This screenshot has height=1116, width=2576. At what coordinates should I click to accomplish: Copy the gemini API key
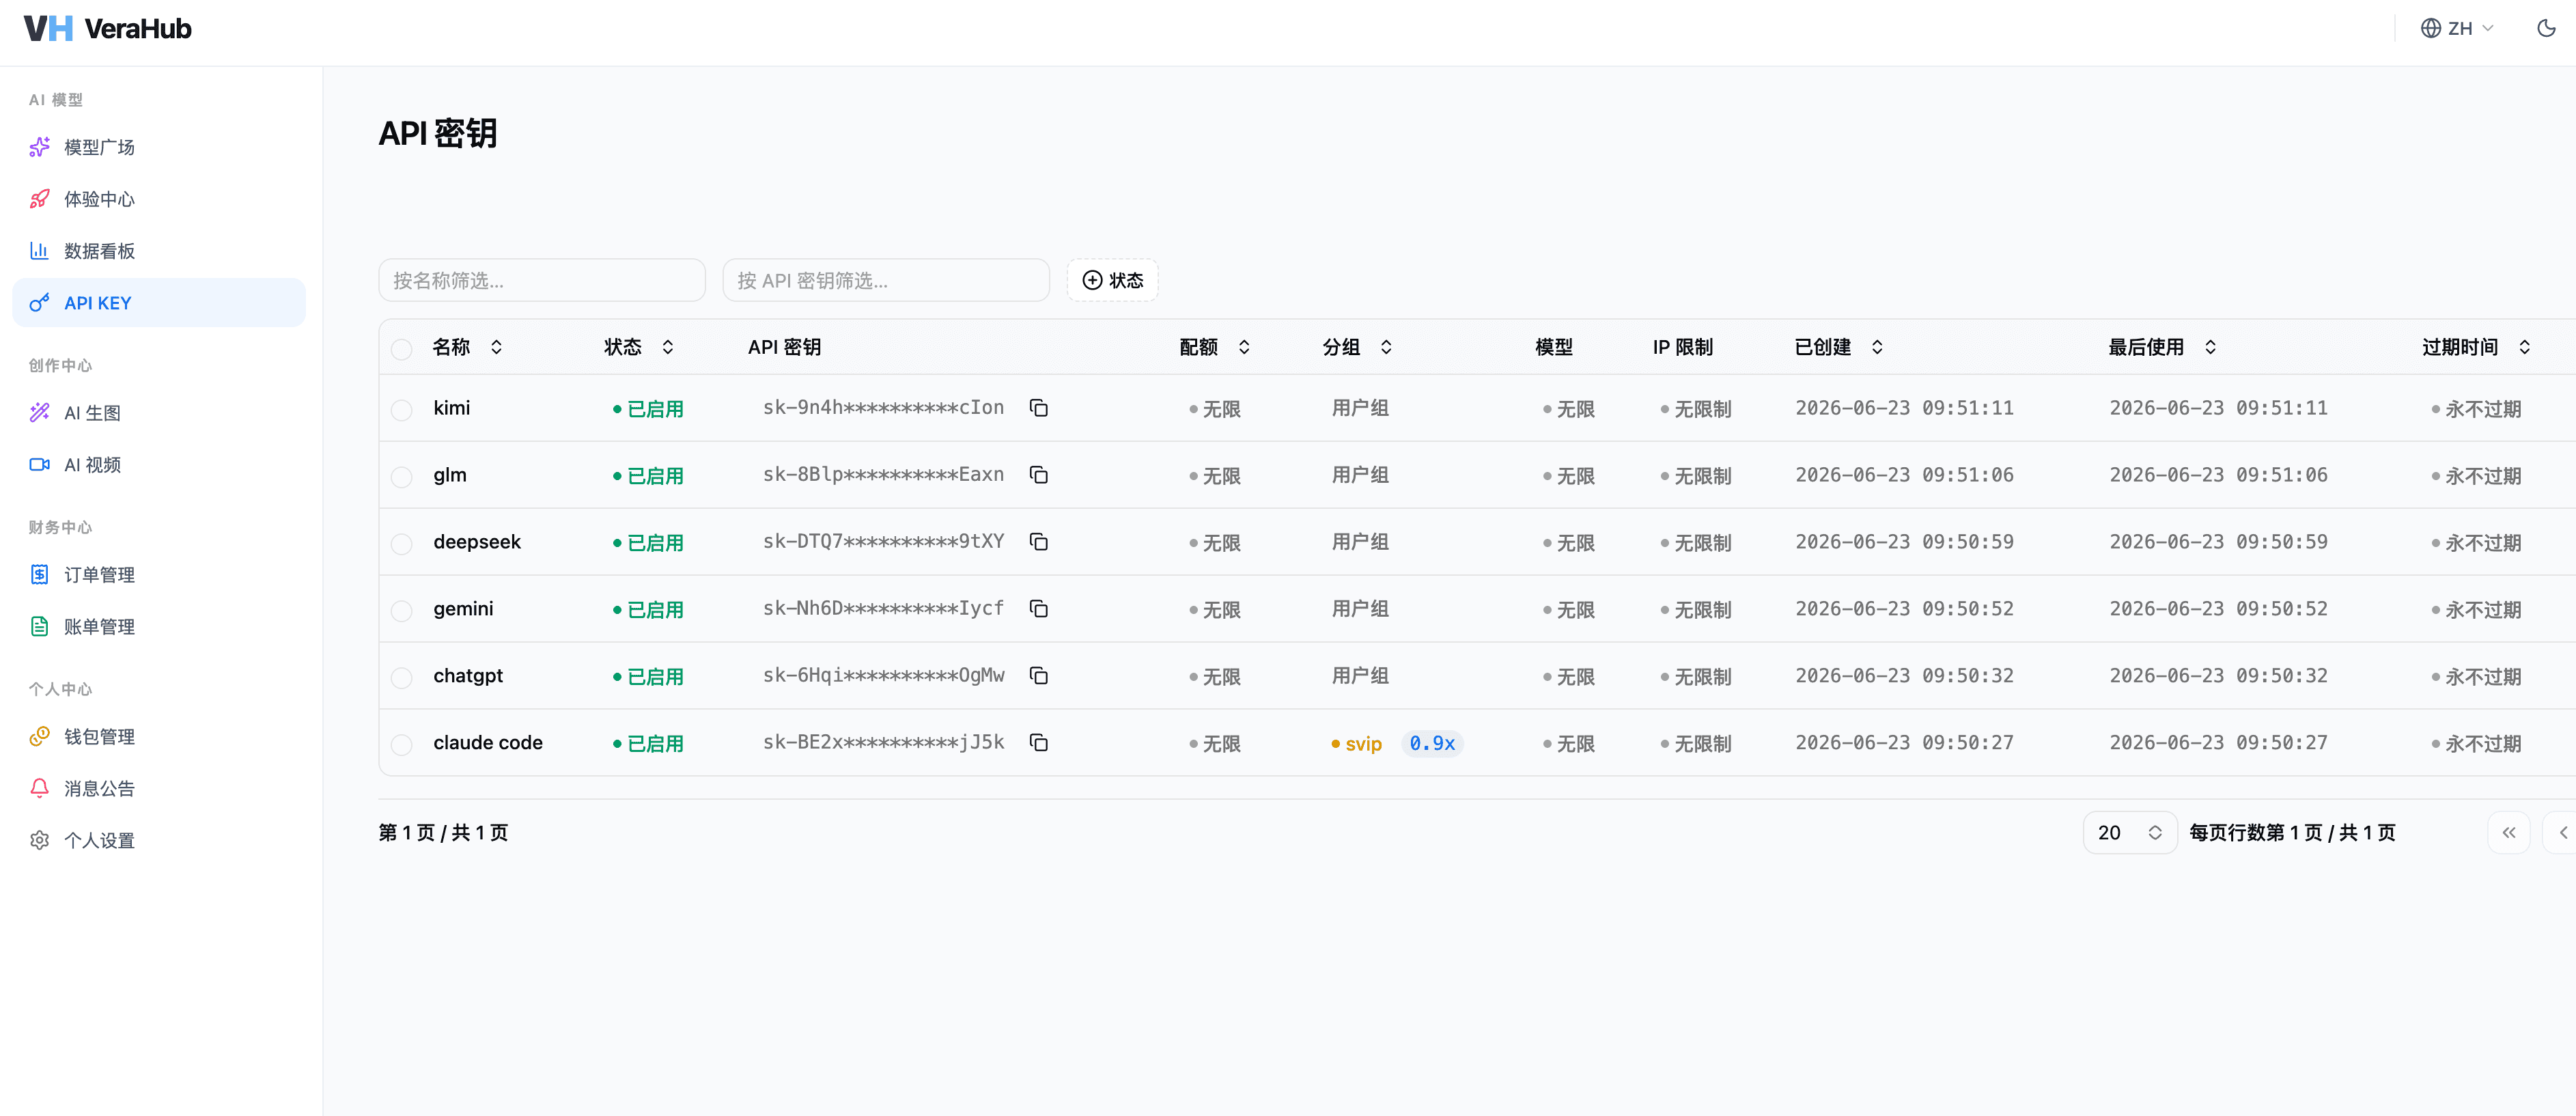[x=1039, y=609]
